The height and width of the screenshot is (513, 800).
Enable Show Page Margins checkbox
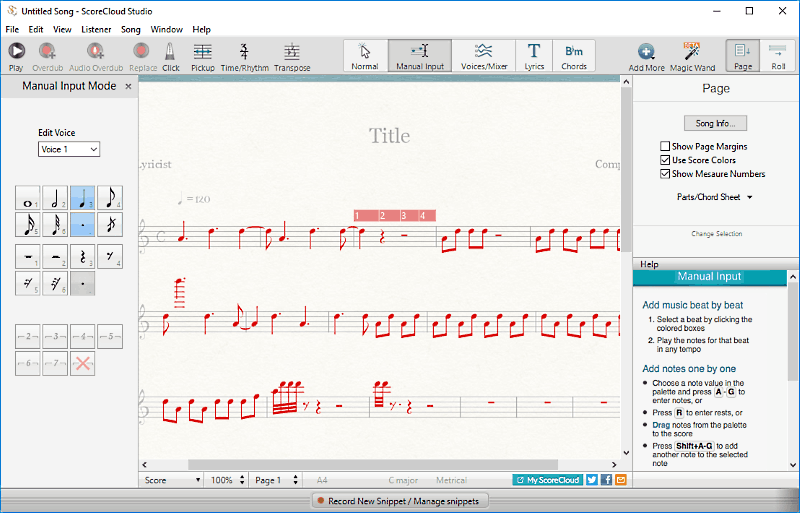pyautogui.click(x=665, y=146)
